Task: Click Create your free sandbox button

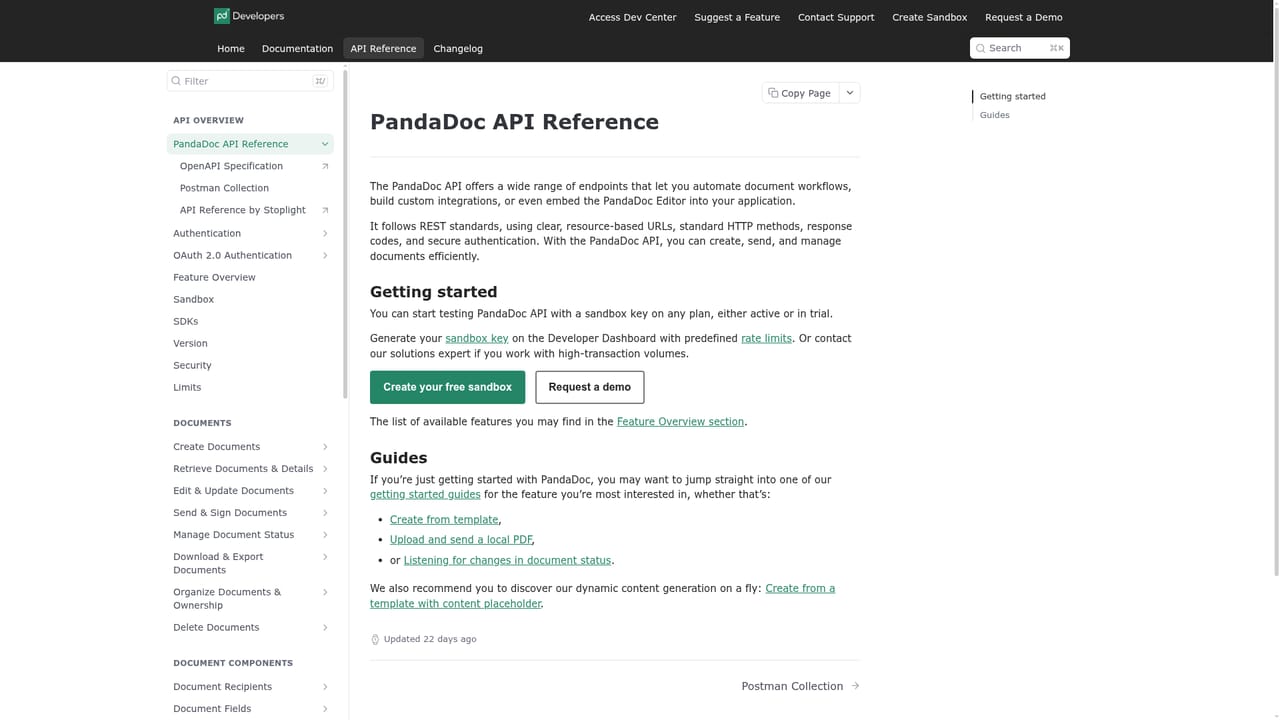Action: 447,387
